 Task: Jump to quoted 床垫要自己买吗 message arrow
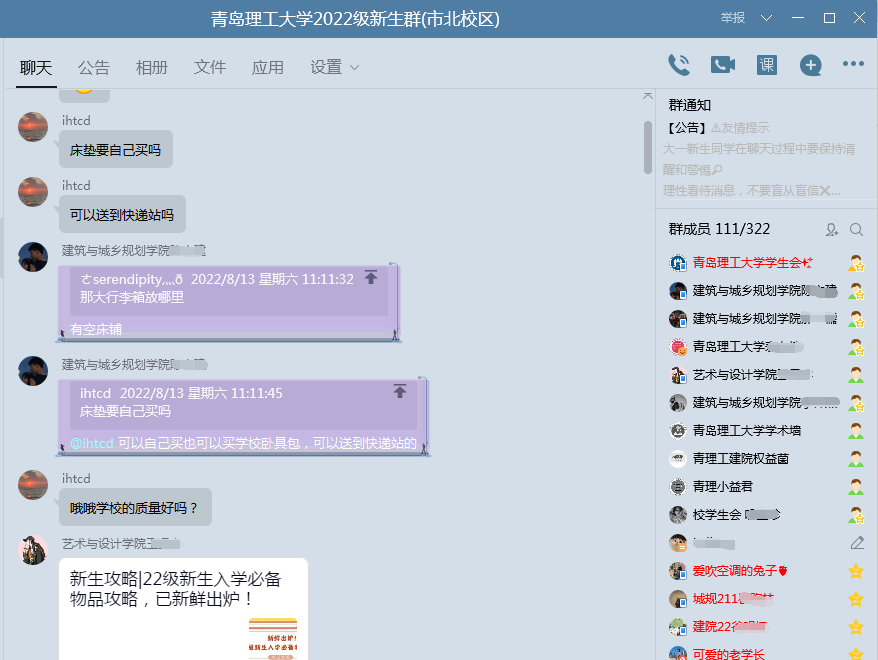(x=400, y=392)
